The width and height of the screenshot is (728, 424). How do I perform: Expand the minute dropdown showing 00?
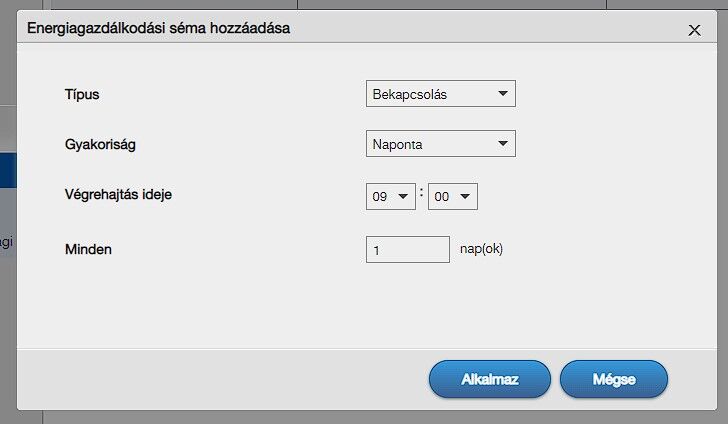(x=452, y=197)
